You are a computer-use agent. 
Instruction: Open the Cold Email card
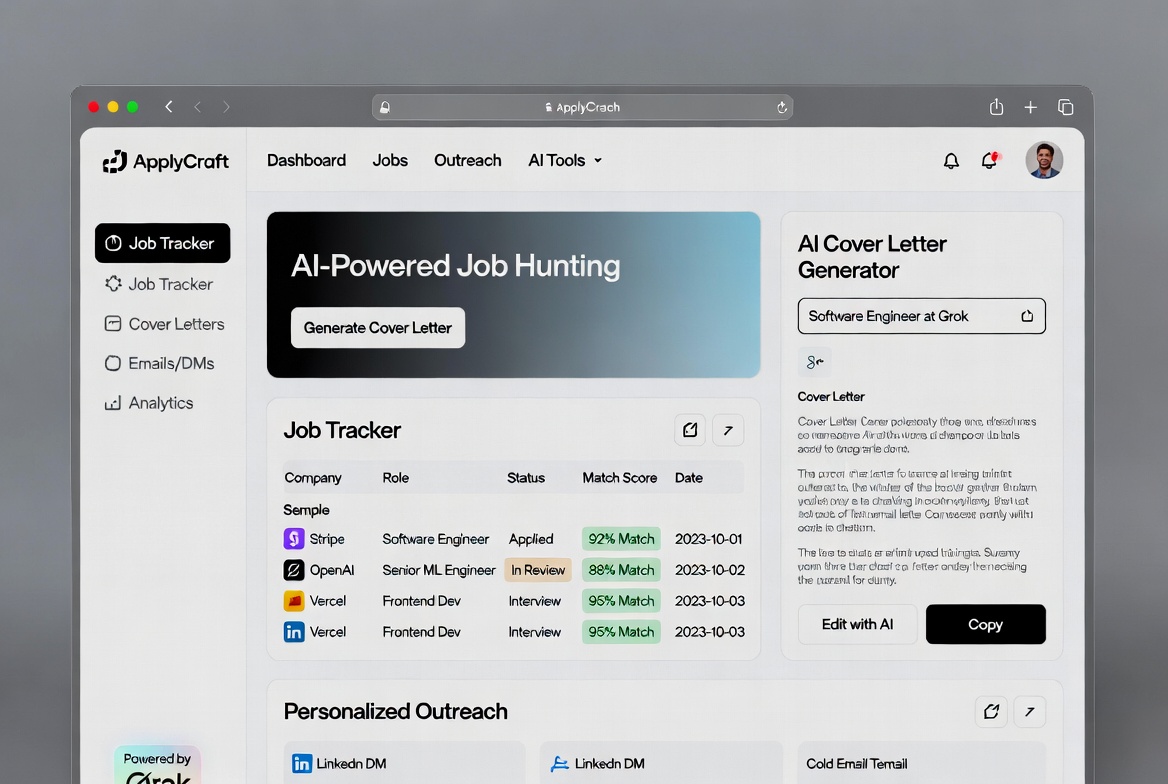pos(921,763)
